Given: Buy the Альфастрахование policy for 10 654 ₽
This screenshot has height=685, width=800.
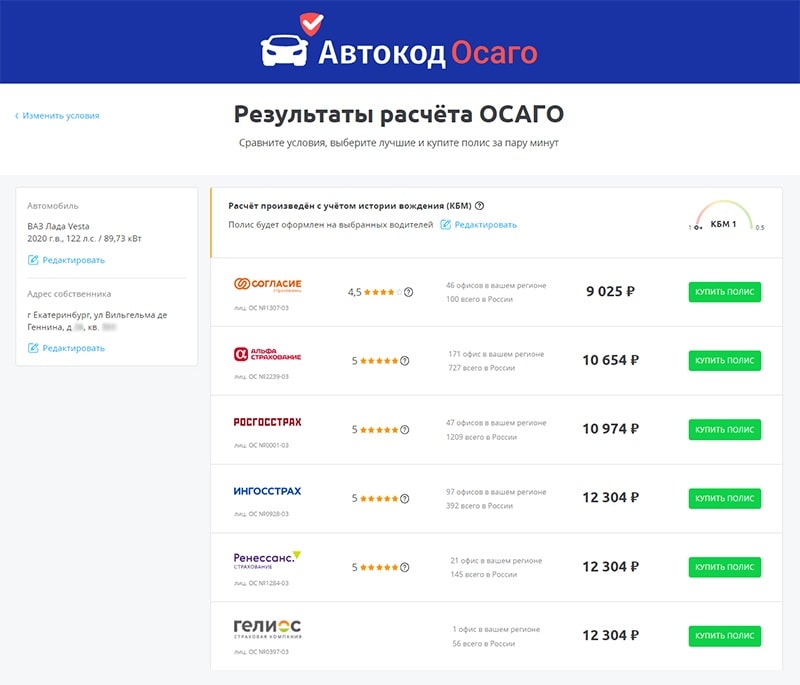Looking at the screenshot, I should pos(724,361).
